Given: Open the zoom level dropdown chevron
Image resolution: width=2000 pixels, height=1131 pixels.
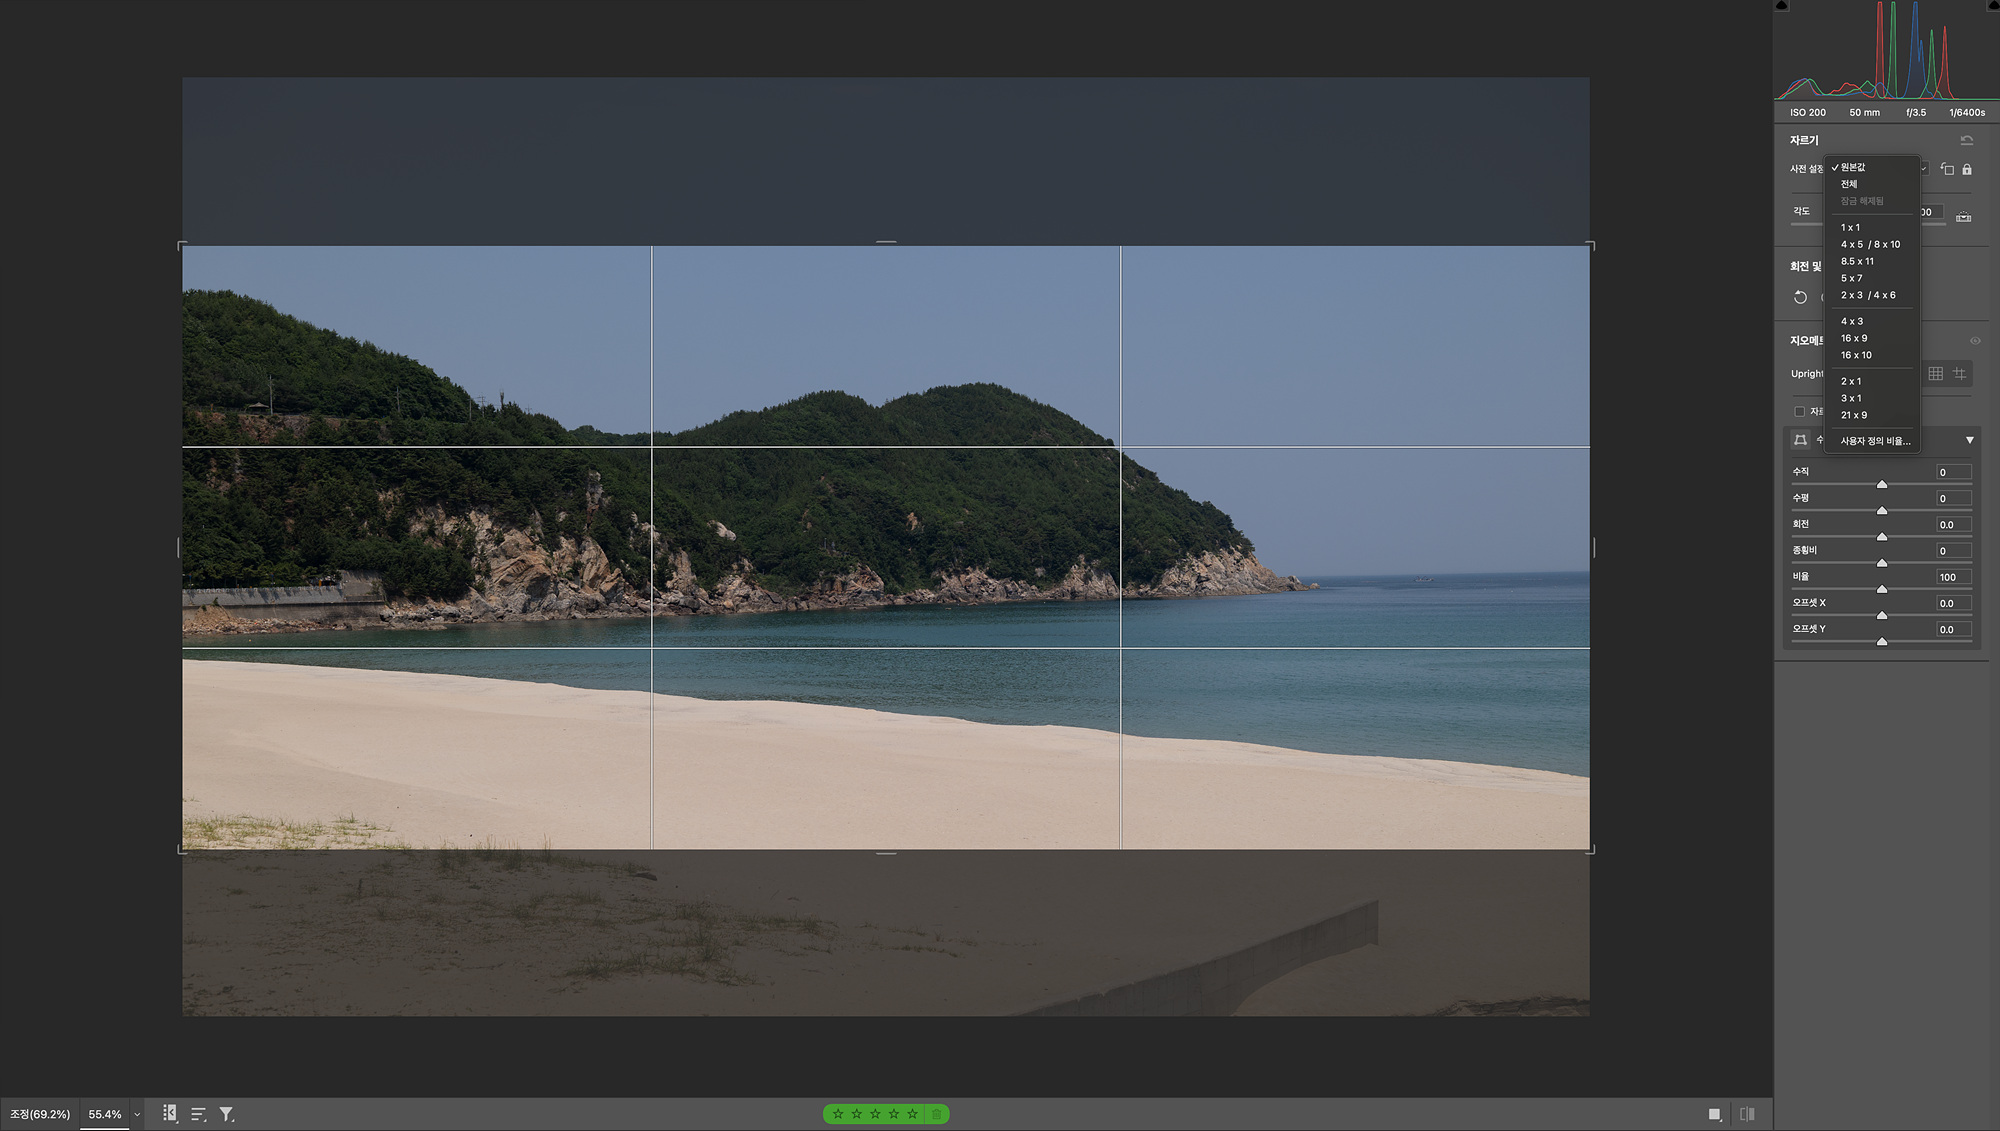Looking at the screenshot, I should (137, 1114).
